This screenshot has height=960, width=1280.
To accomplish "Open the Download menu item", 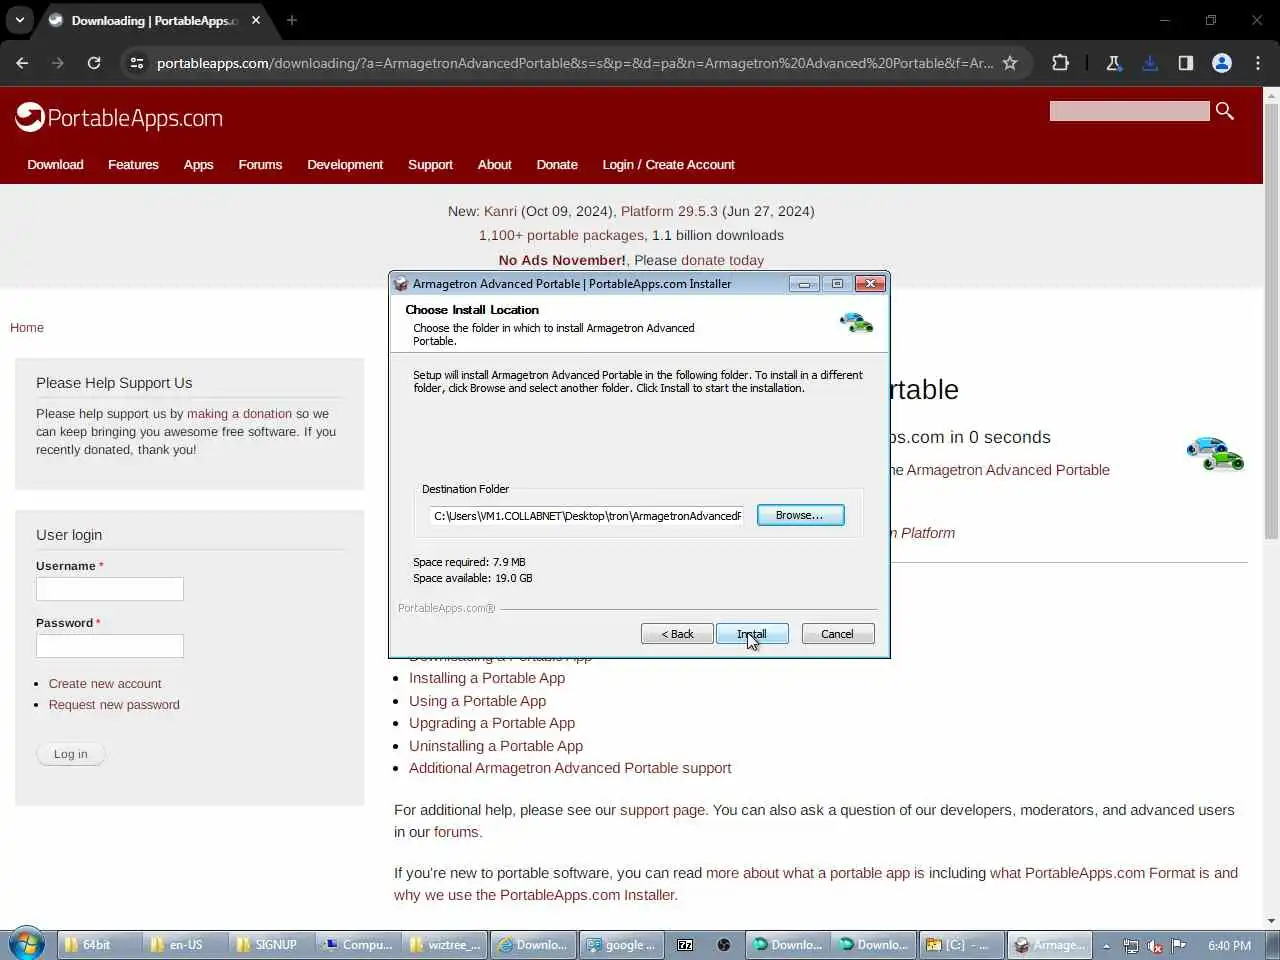I will point(55,165).
